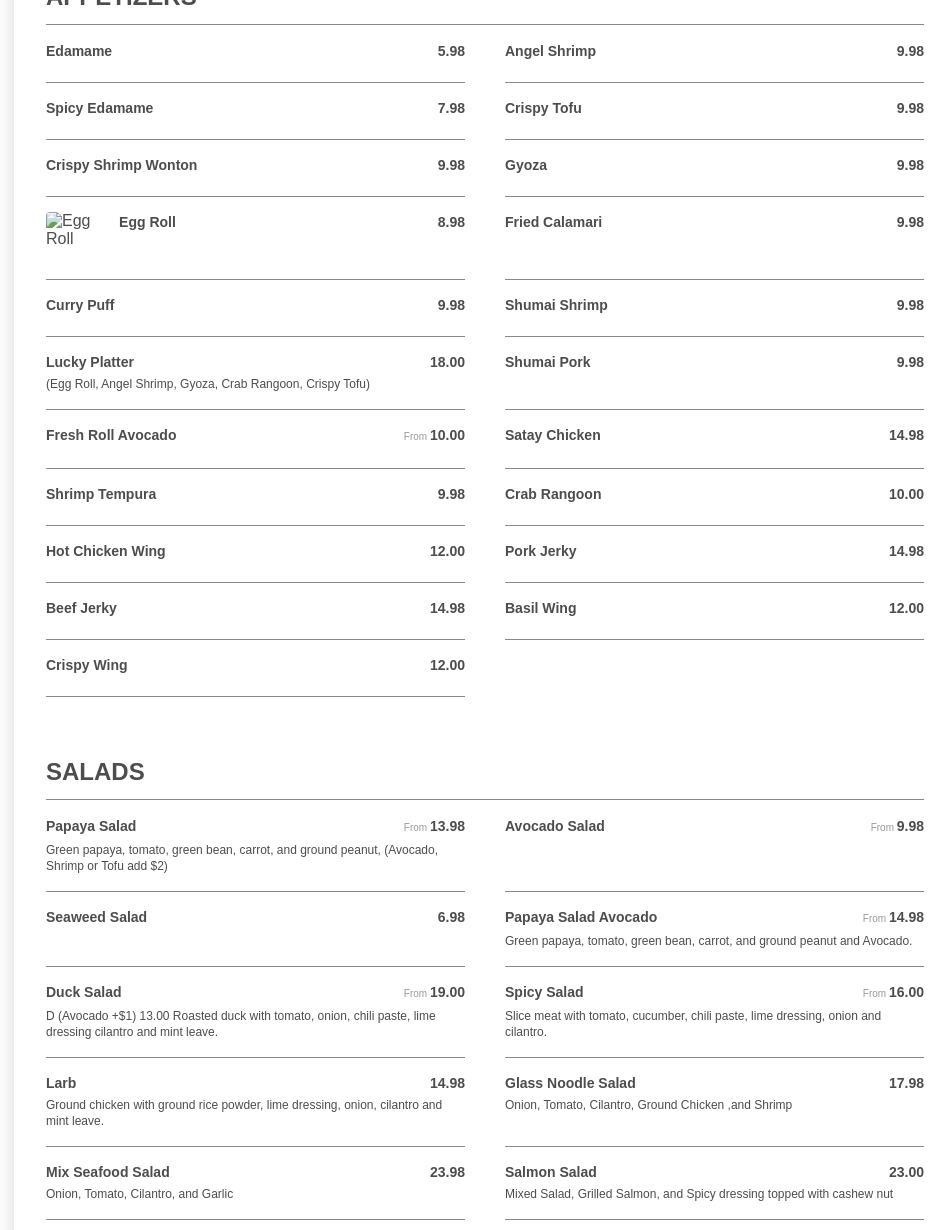Click the Larb salad item
The height and width of the screenshot is (1230, 950).
point(61,1083)
